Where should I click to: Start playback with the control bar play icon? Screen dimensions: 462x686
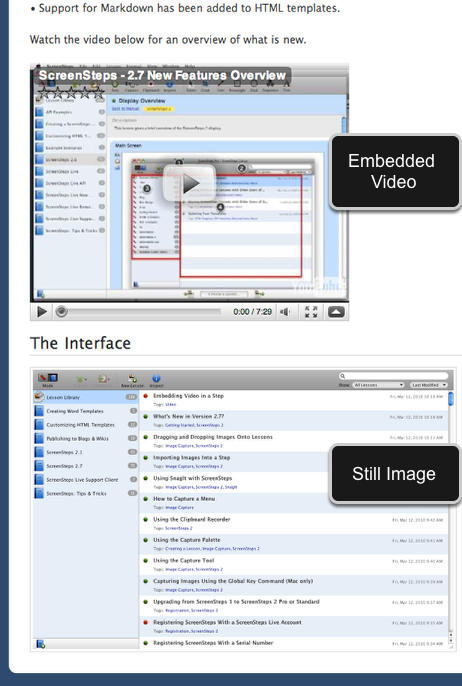coord(42,312)
